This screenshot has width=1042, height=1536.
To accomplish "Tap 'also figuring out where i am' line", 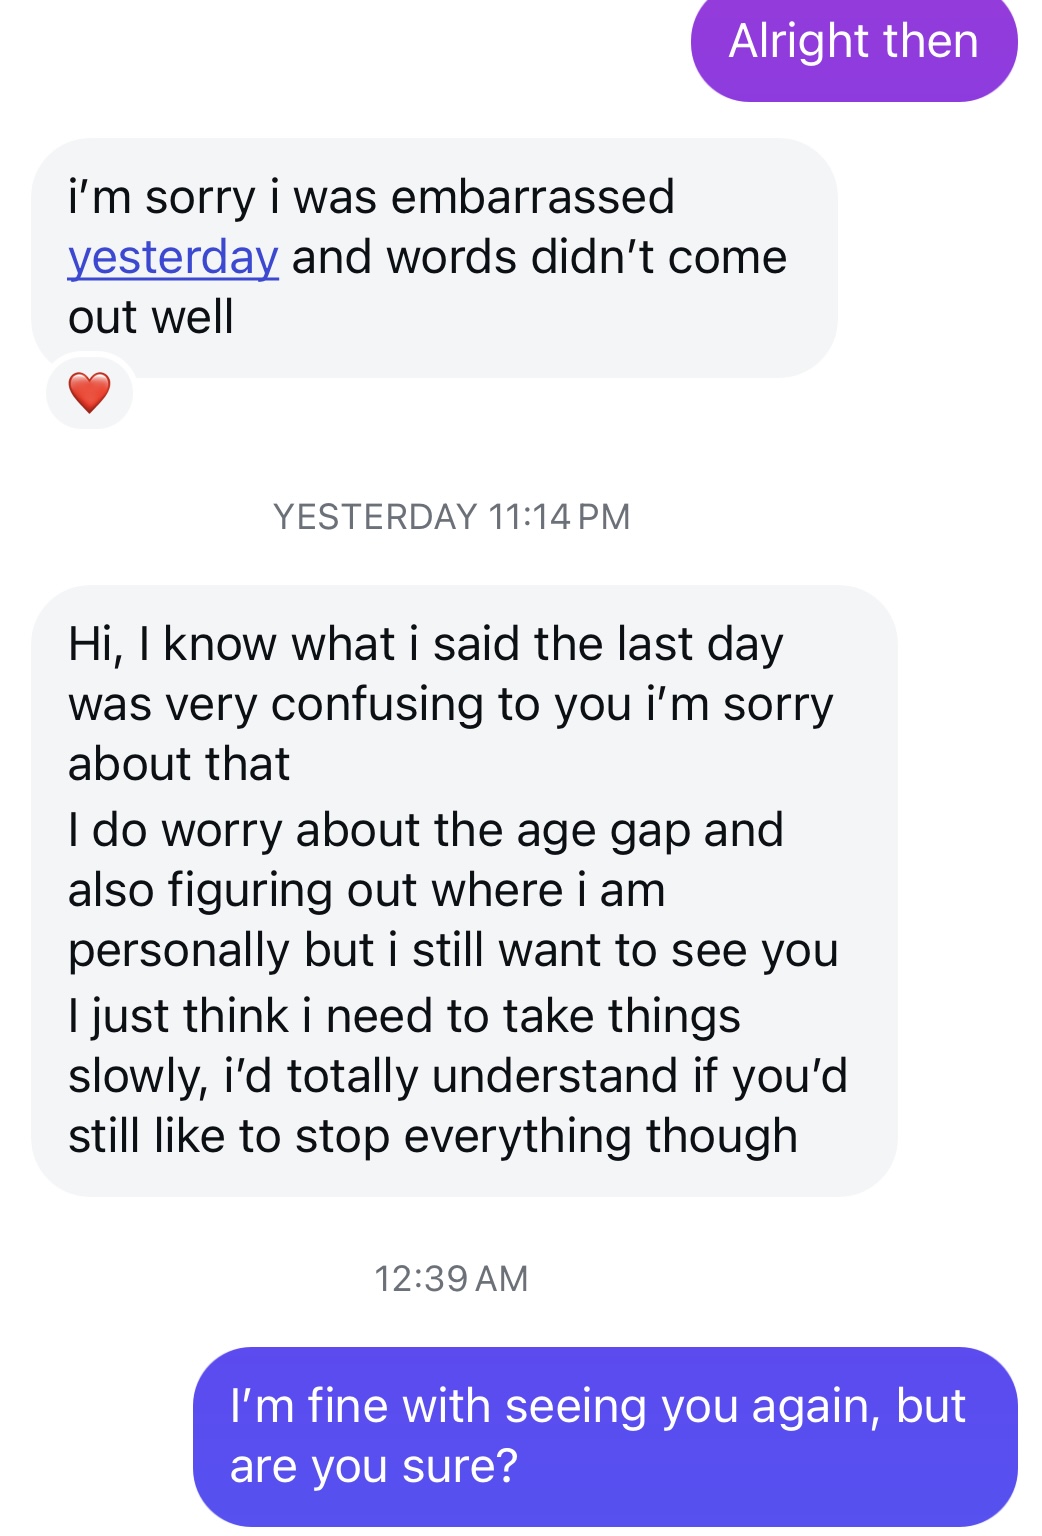I will tap(366, 890).
